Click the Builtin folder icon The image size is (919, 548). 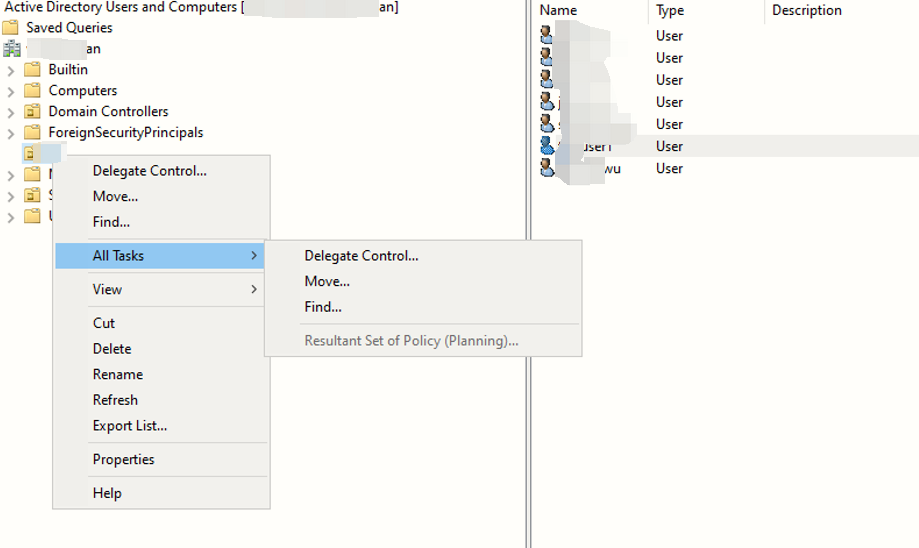pyautogui.click(x=32, y=69)
